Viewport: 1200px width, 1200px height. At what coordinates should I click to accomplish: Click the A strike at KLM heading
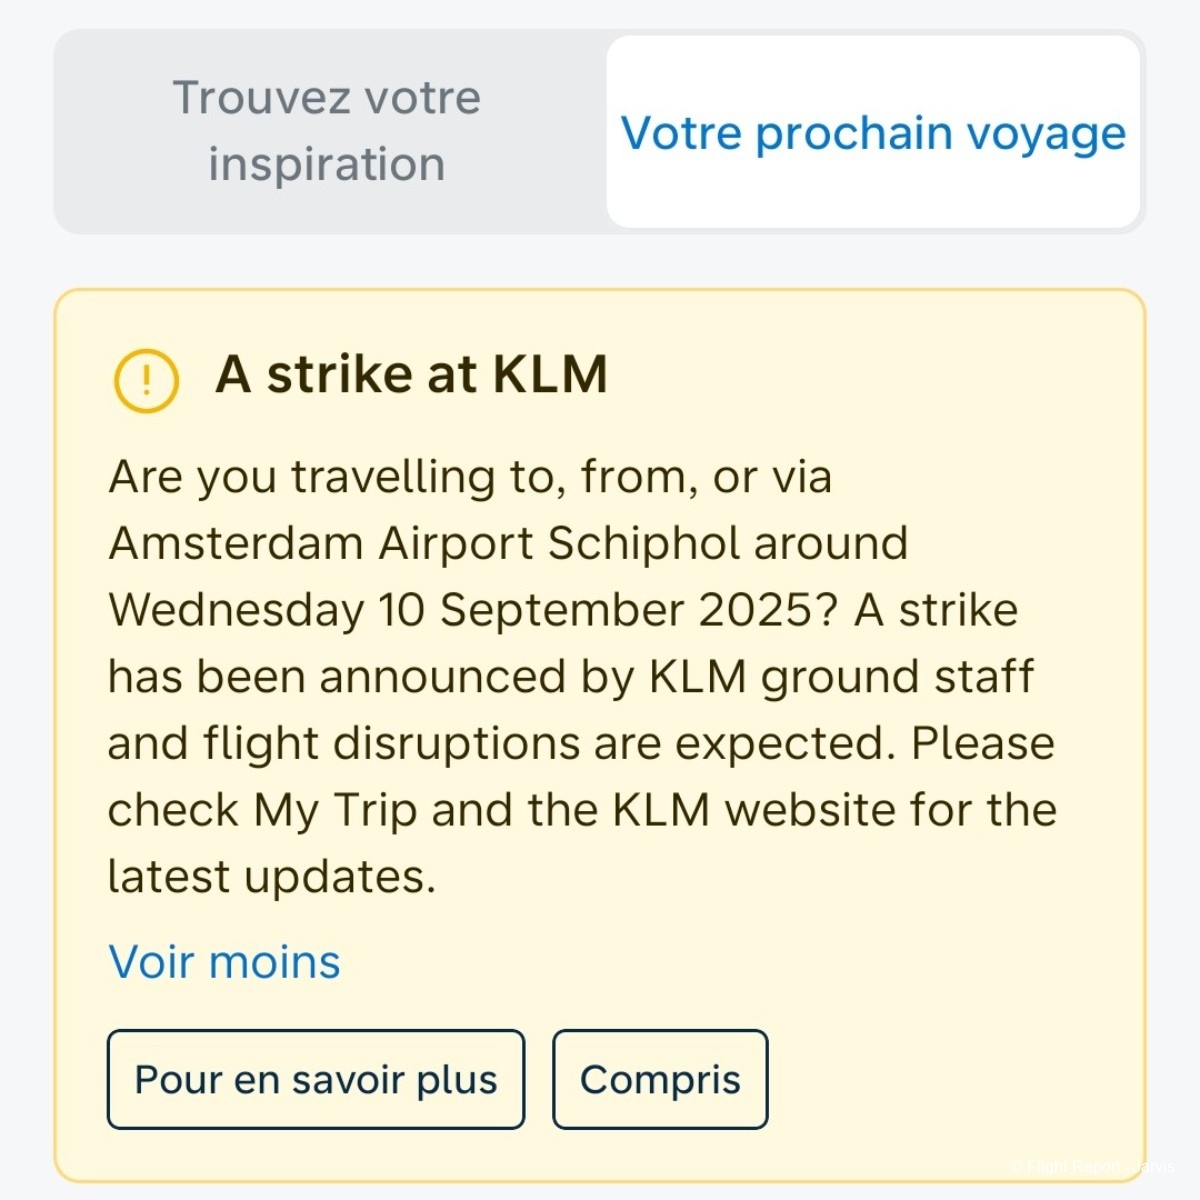coord(411,375)
